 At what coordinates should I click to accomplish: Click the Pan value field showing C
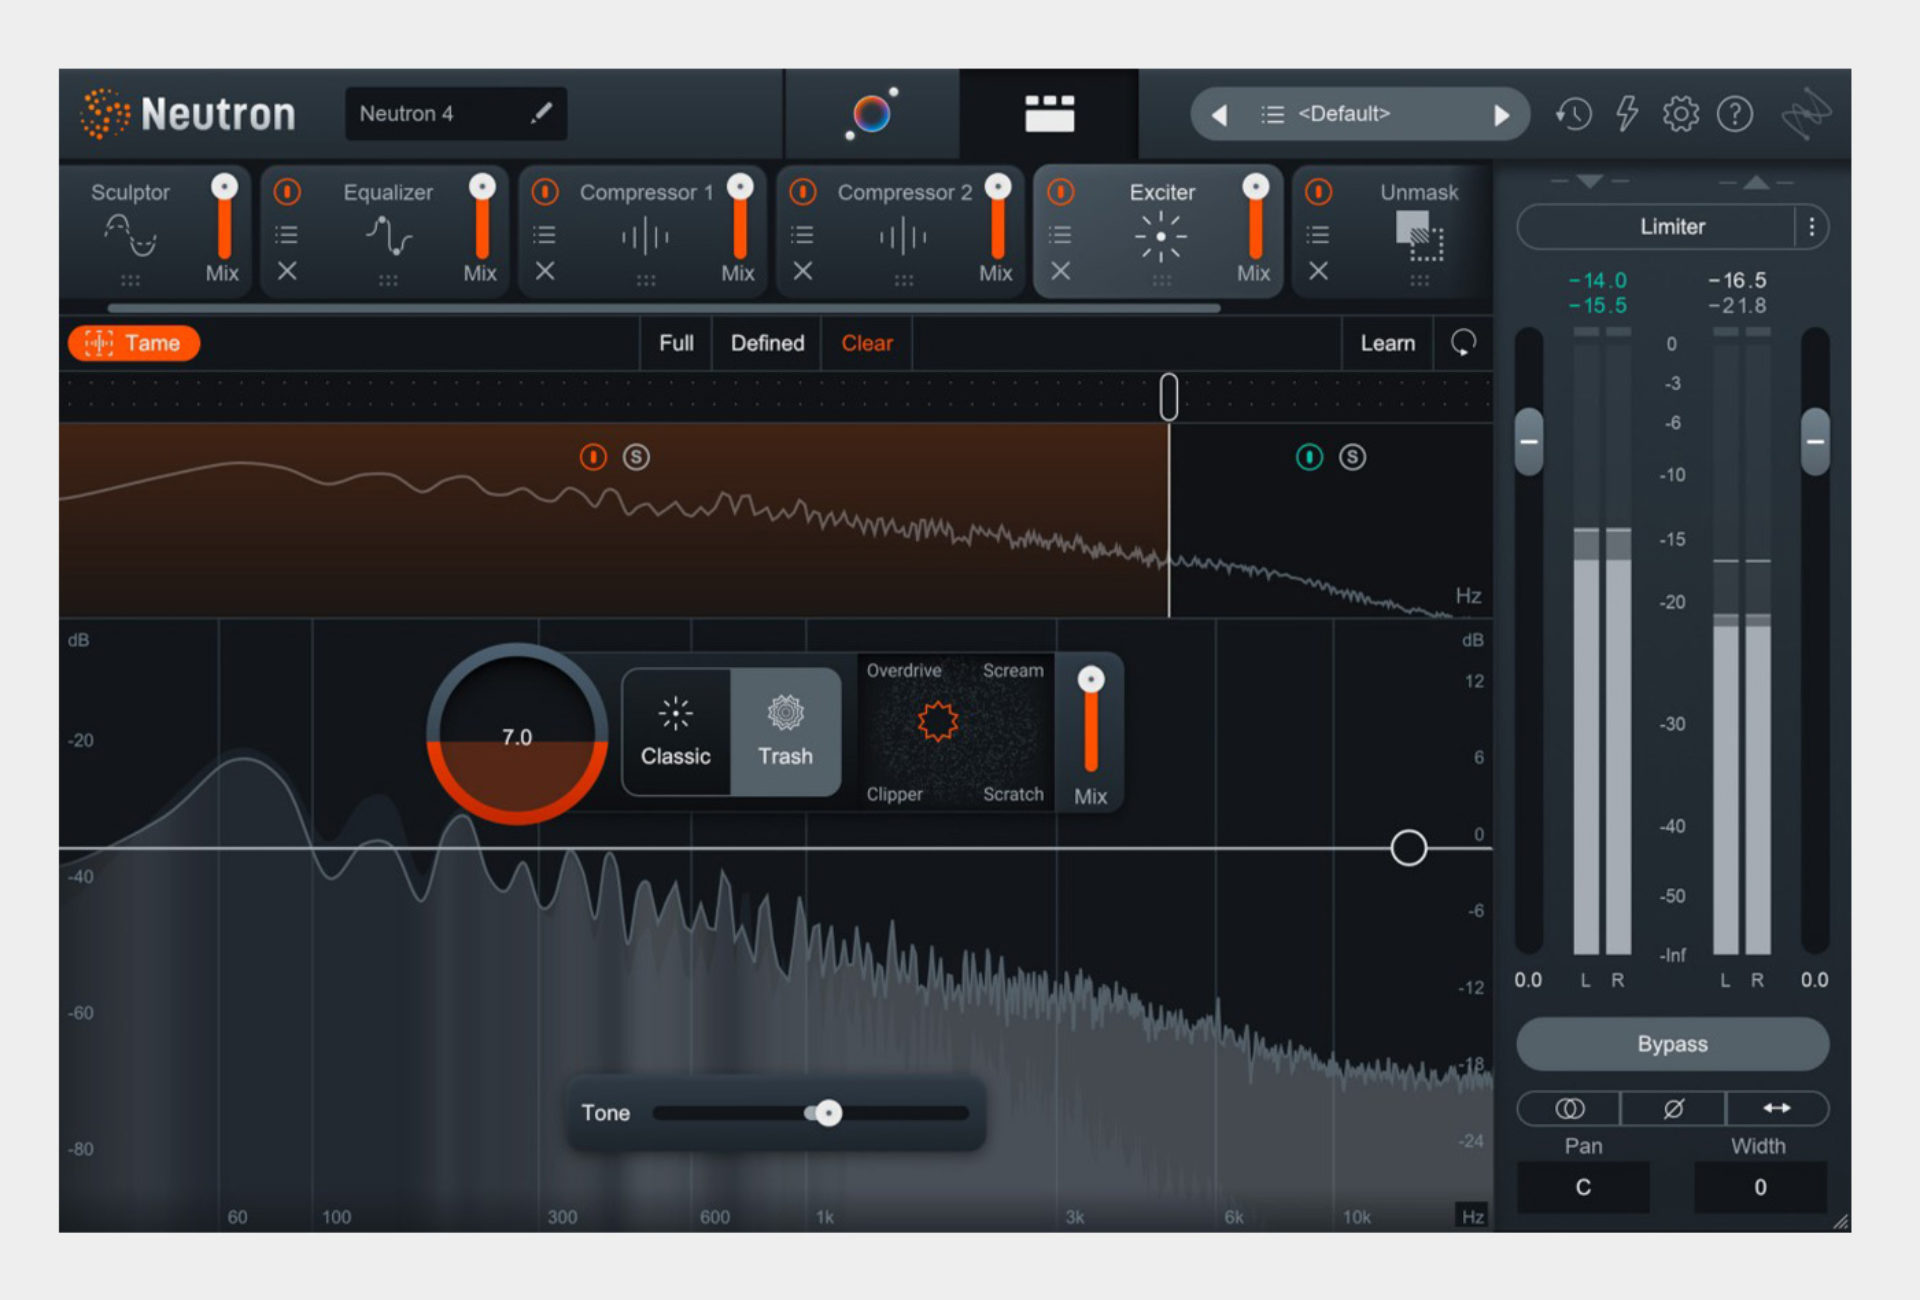[1583, 1187]
